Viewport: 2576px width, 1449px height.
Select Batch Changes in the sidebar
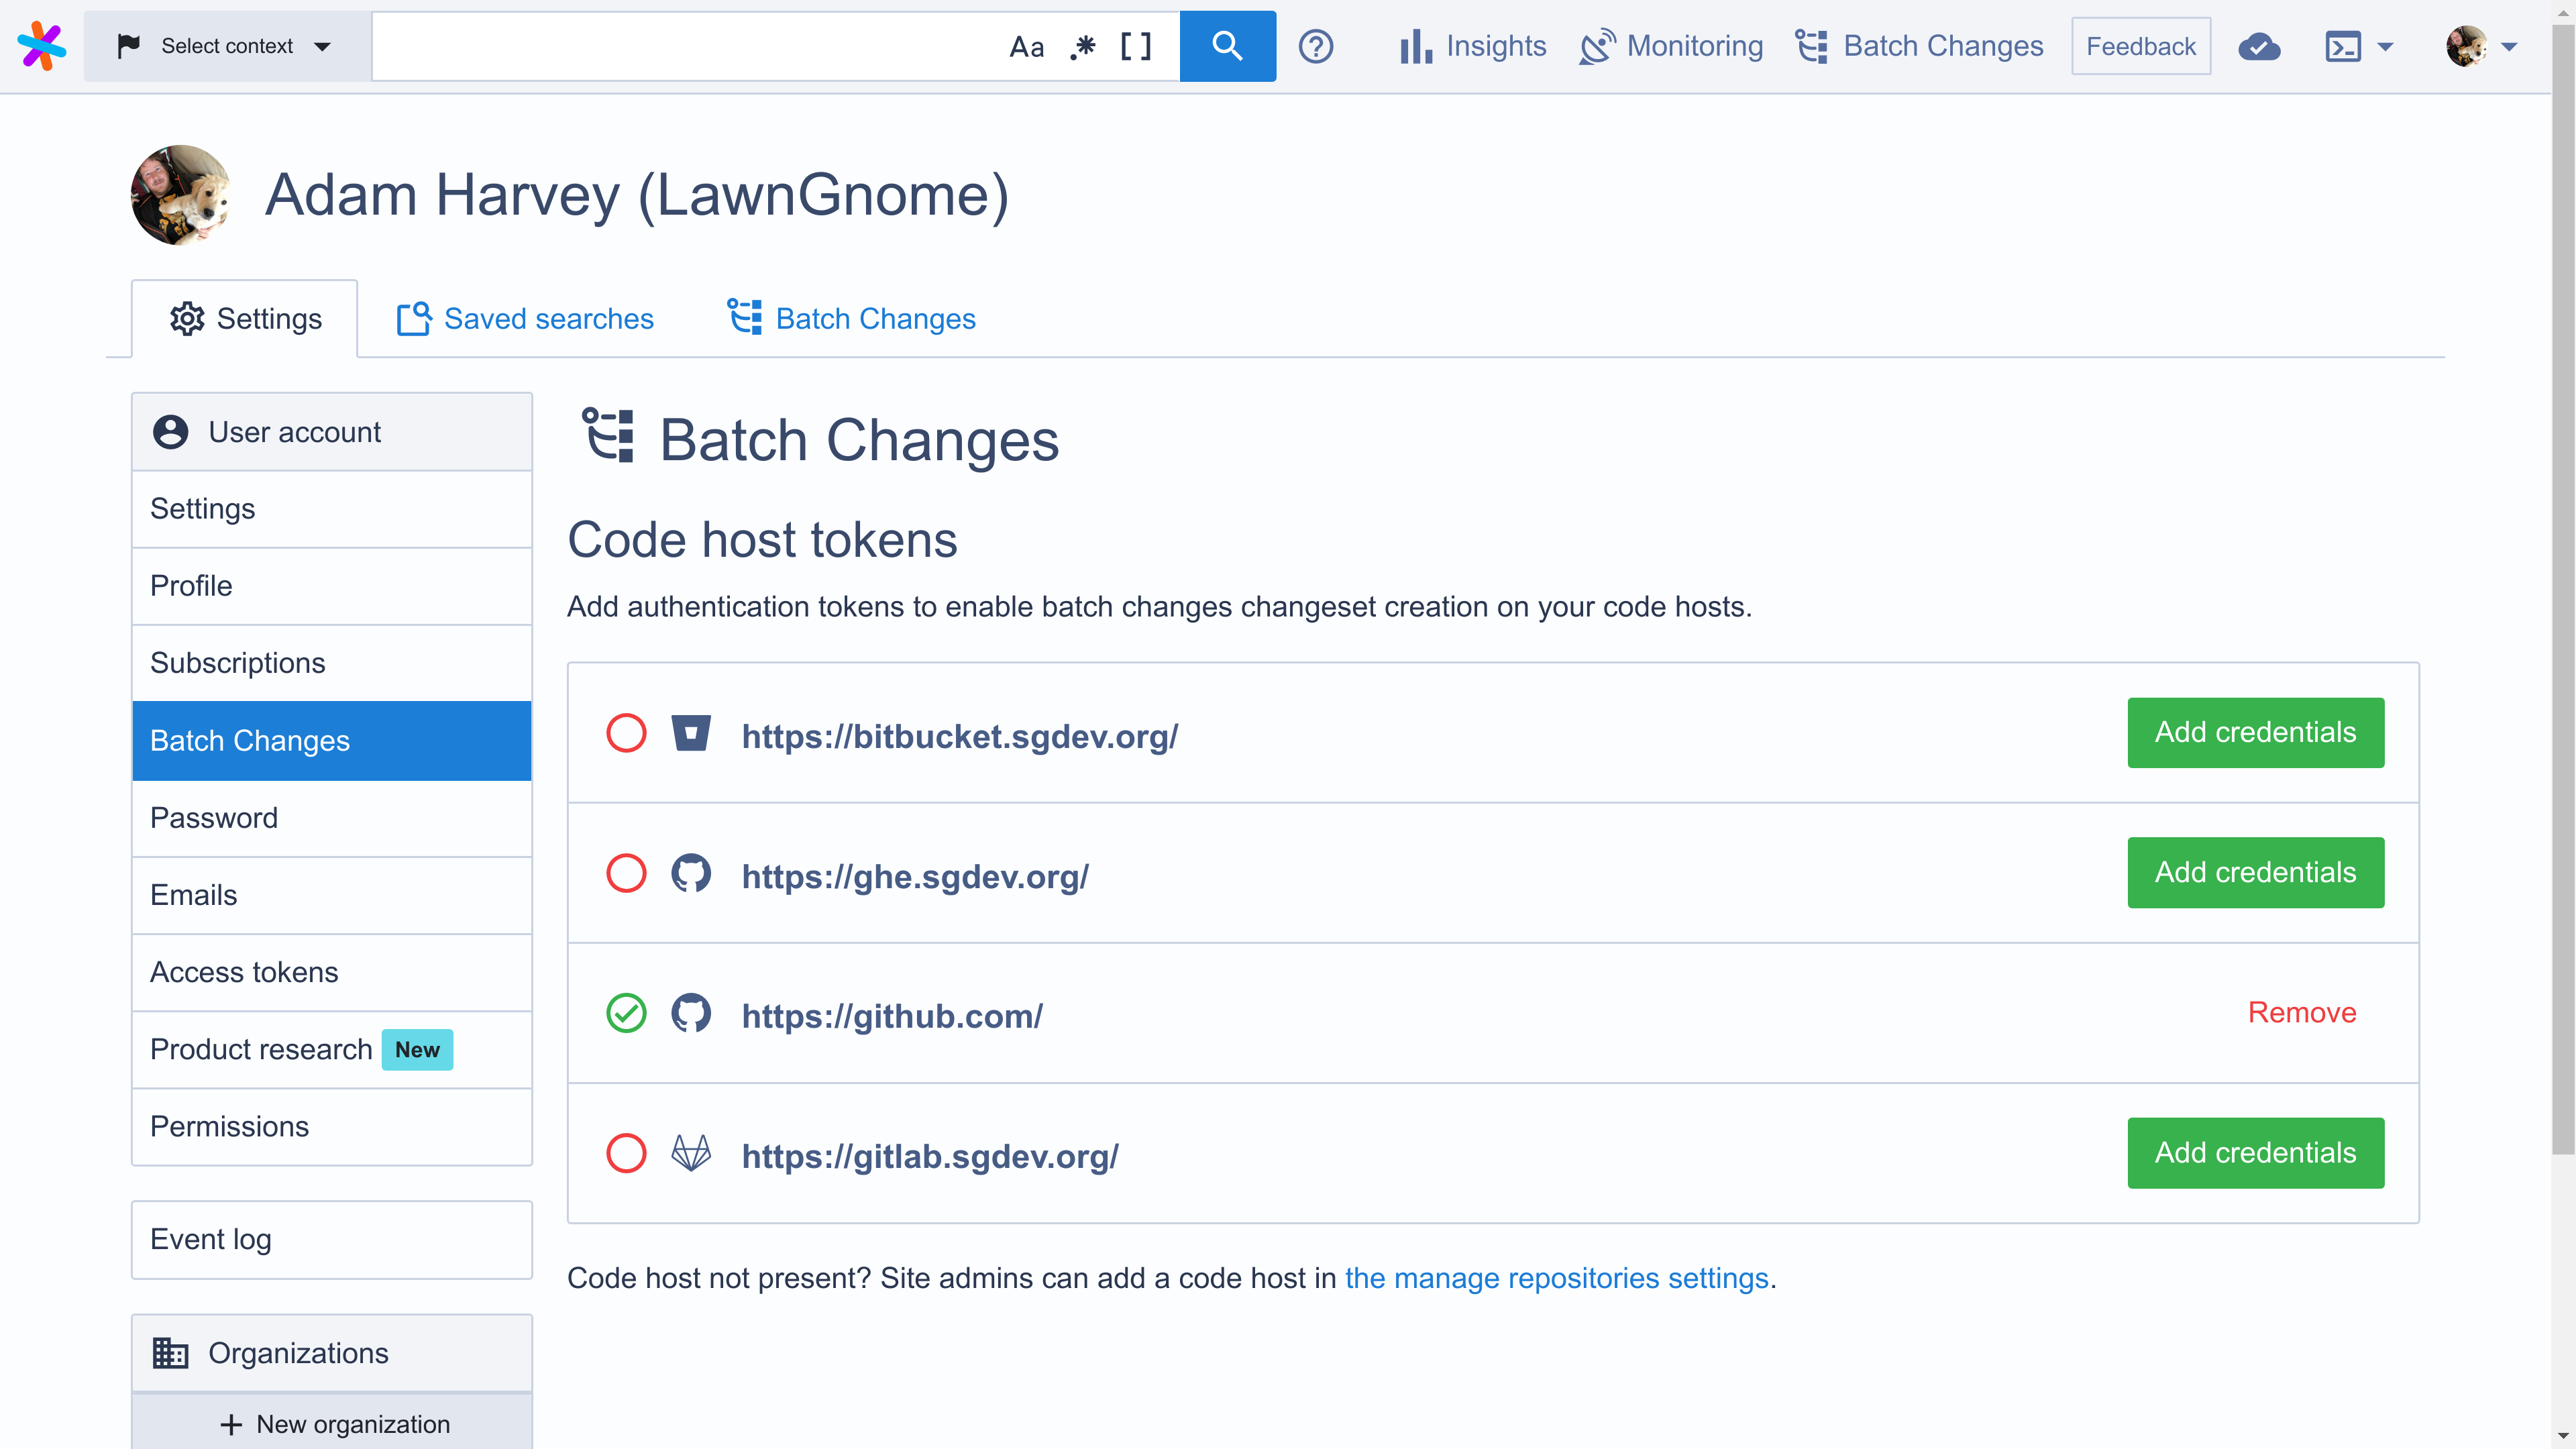[332, 741]
